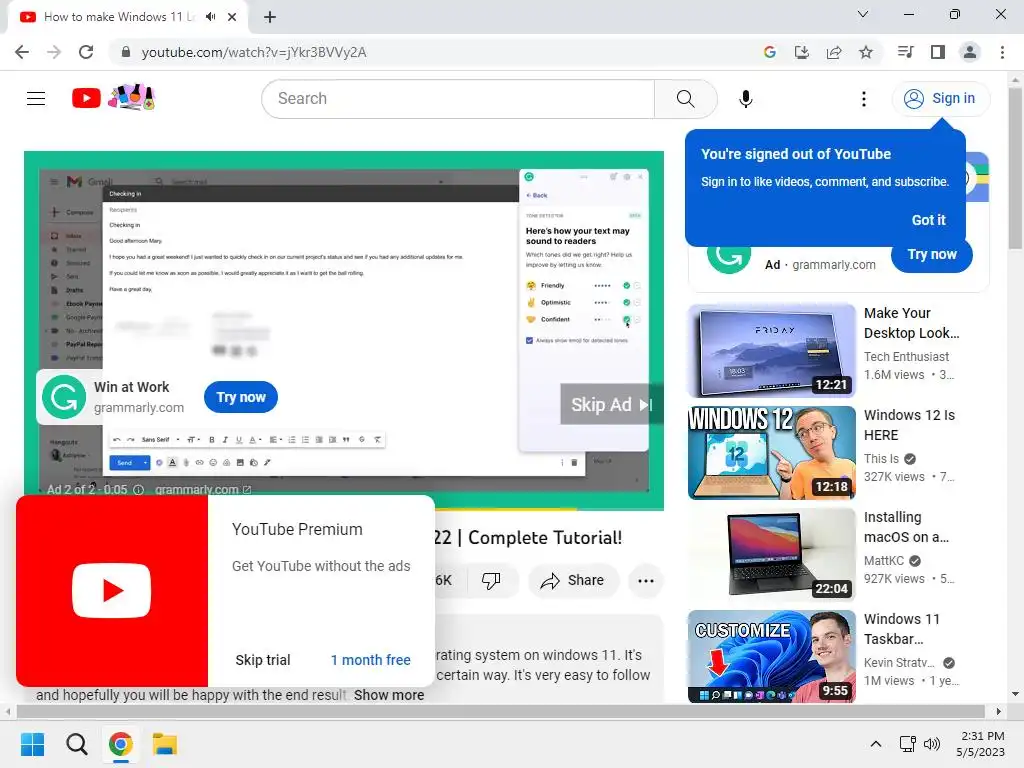1024x768 pixels.
Task: Open Chrome media controls icon
Action: [x=906, y=52]
